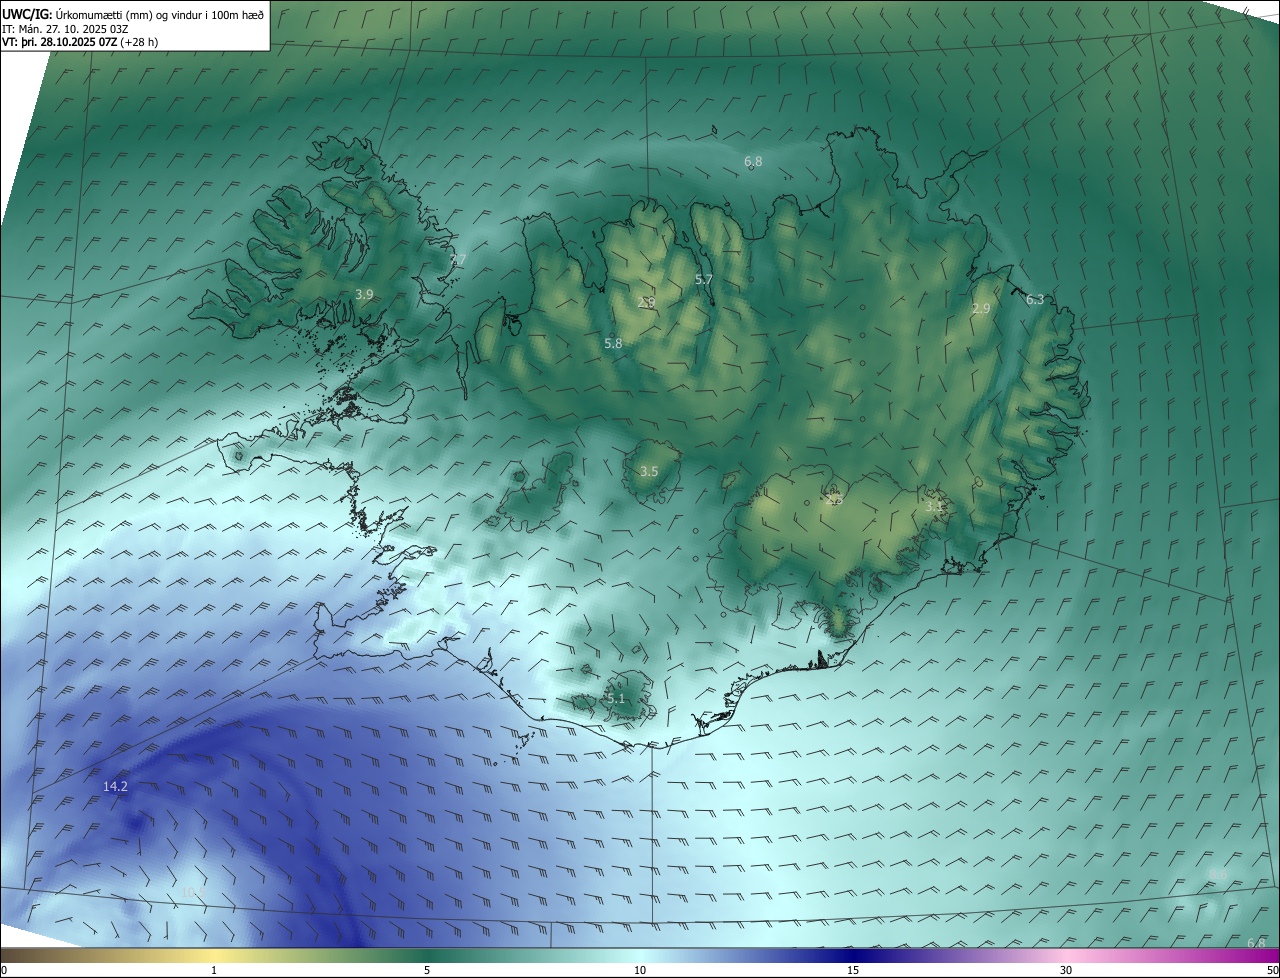Viewport: 1280px width, 978px height.
Task: Click the 2.5 label on the large glacier
Action: [x=835, y=499]
